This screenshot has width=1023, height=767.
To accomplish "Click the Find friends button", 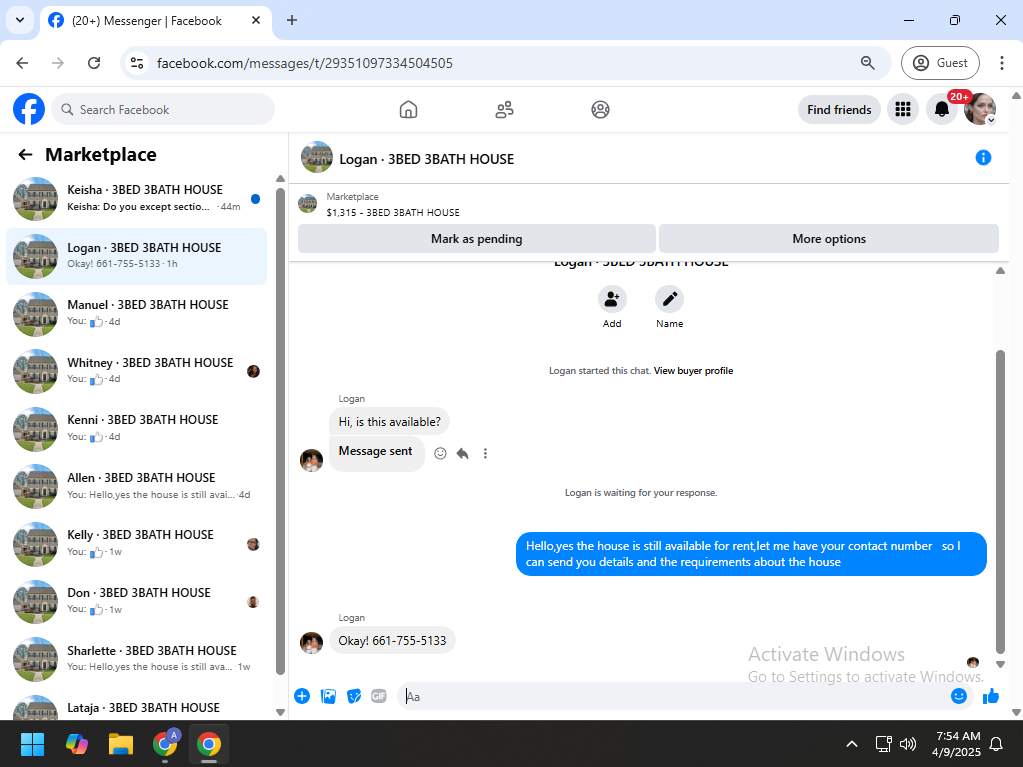I will pos(839,110).
